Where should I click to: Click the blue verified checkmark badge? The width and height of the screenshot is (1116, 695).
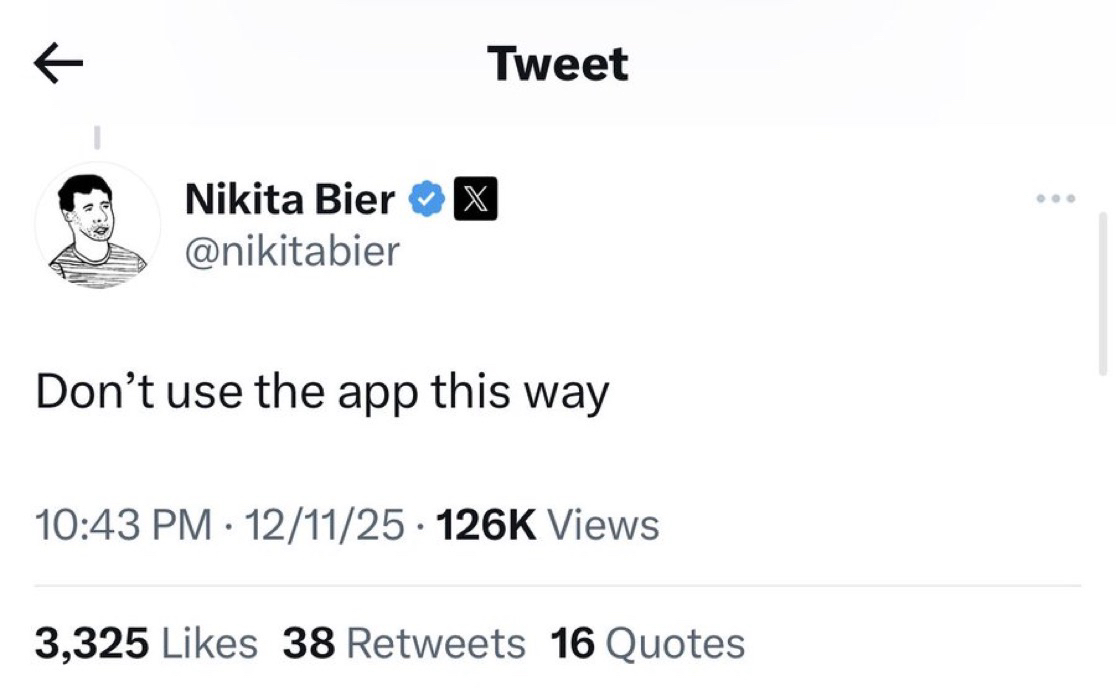point(427,201)
